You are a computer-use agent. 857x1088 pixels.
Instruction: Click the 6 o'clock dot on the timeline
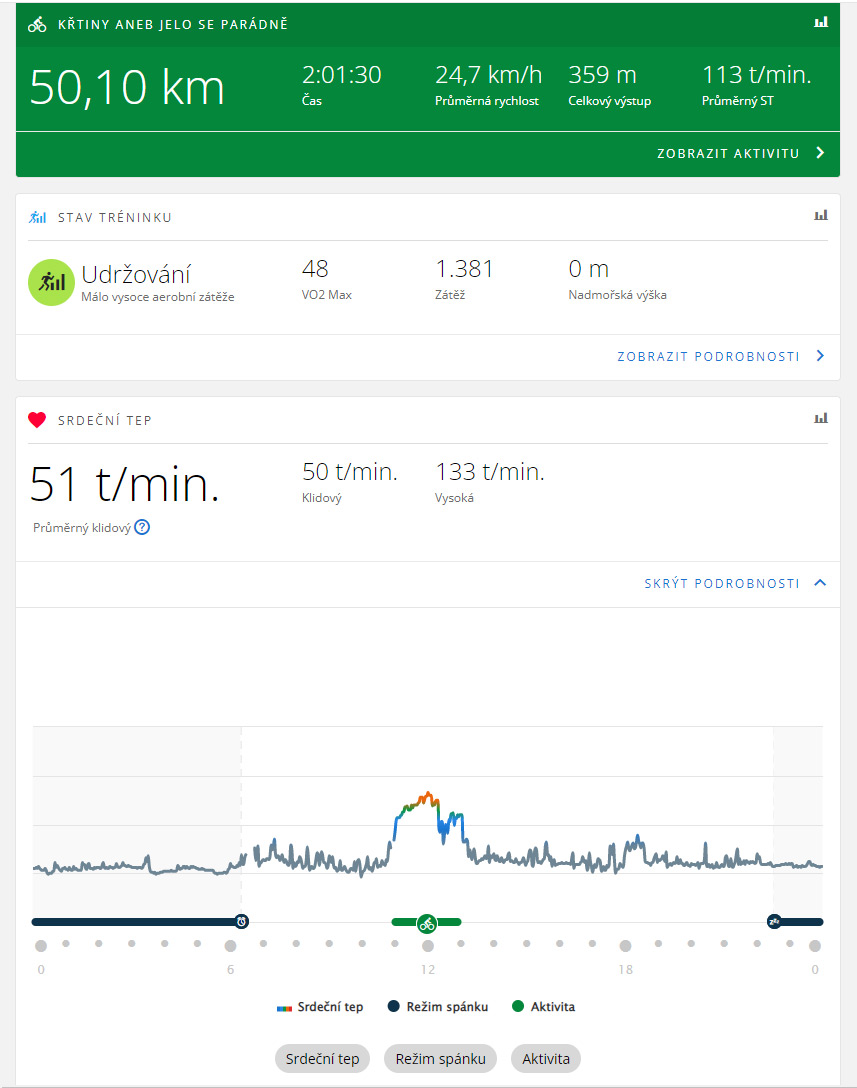[230, 946]
